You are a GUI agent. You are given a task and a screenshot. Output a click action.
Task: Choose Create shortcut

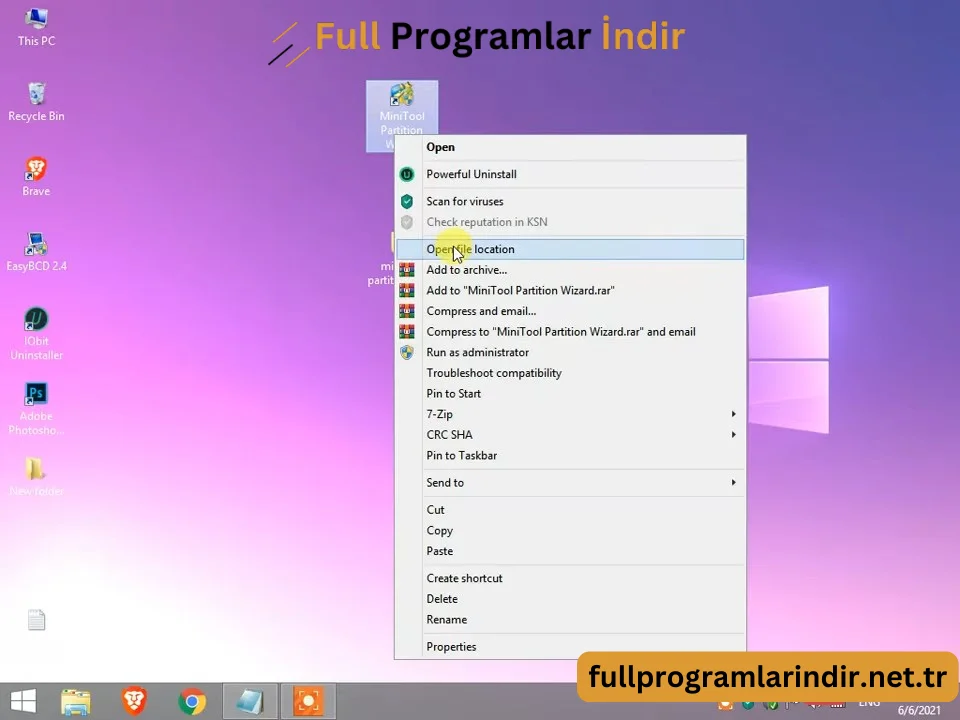tap(570, 579)
